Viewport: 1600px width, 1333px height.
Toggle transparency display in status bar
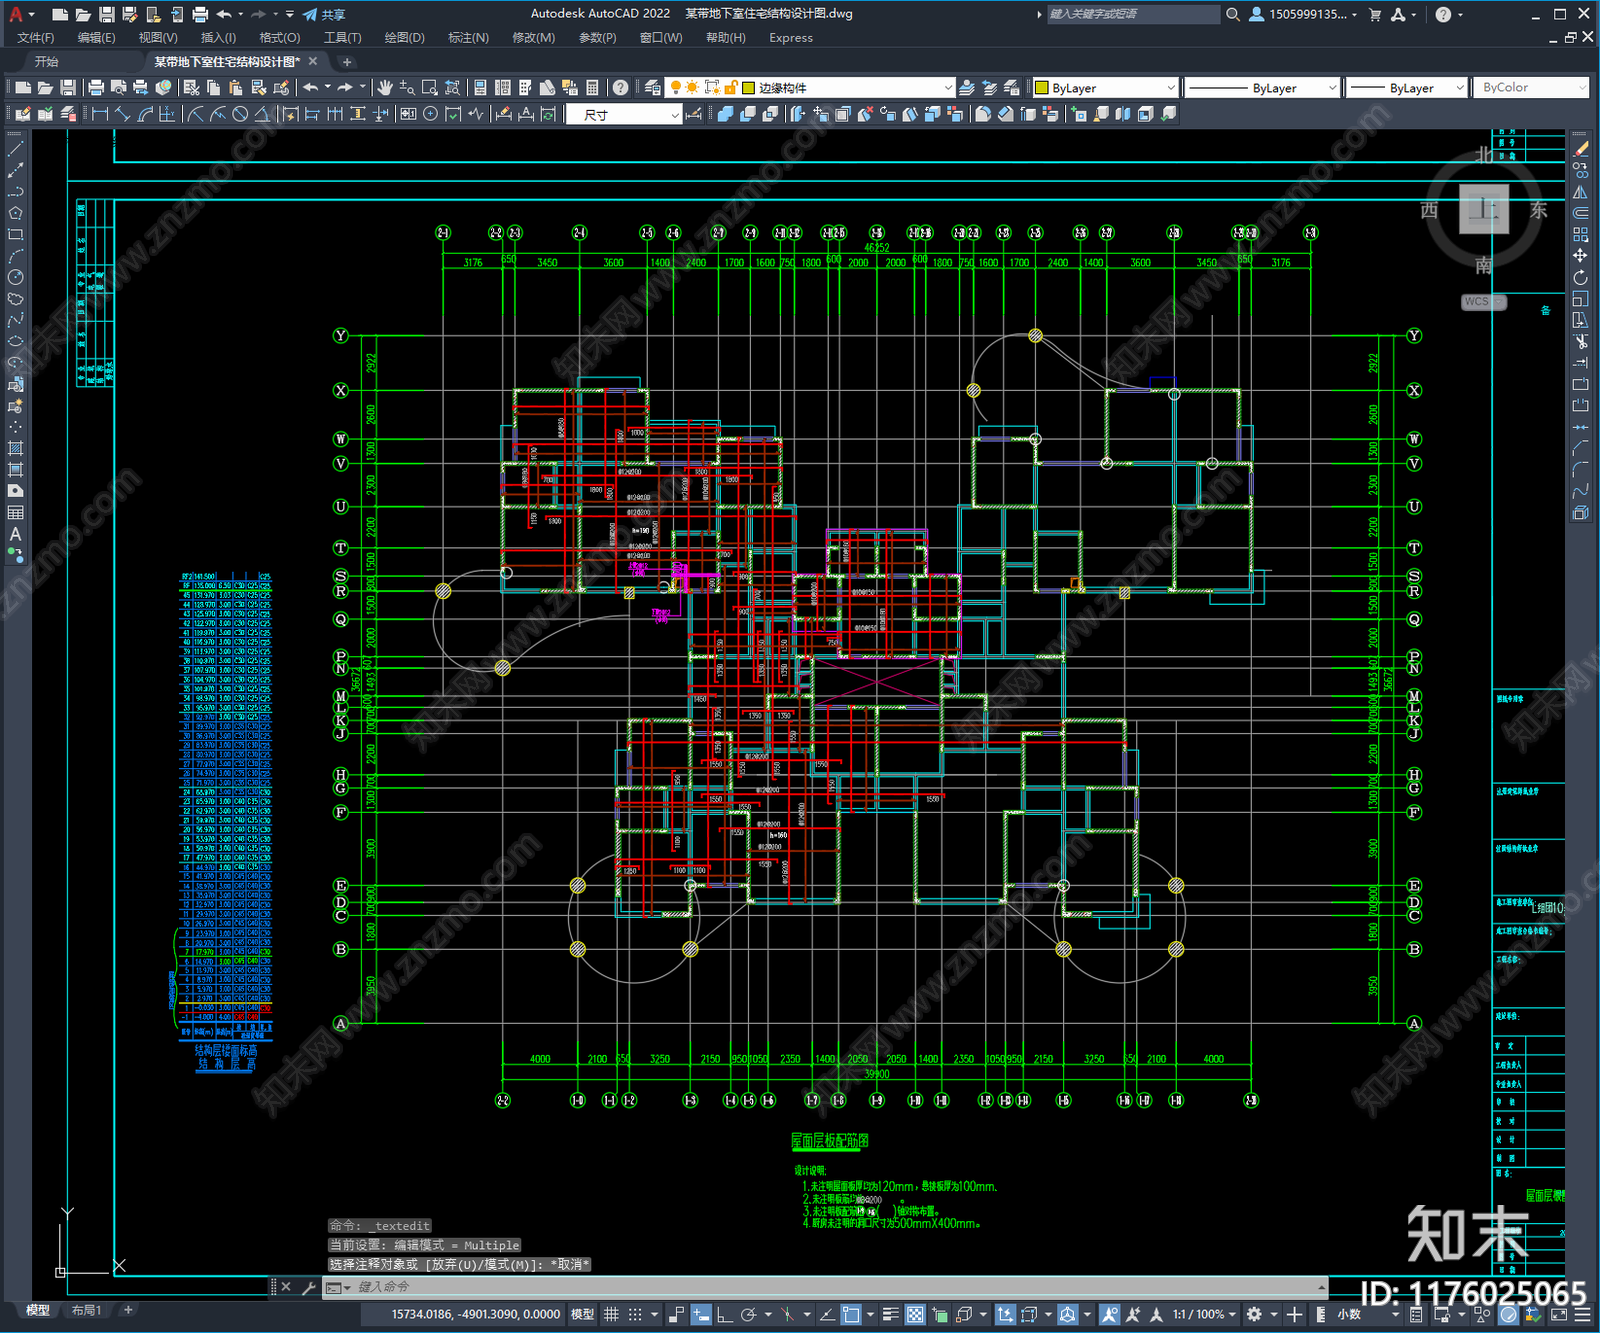[915, 1314]
